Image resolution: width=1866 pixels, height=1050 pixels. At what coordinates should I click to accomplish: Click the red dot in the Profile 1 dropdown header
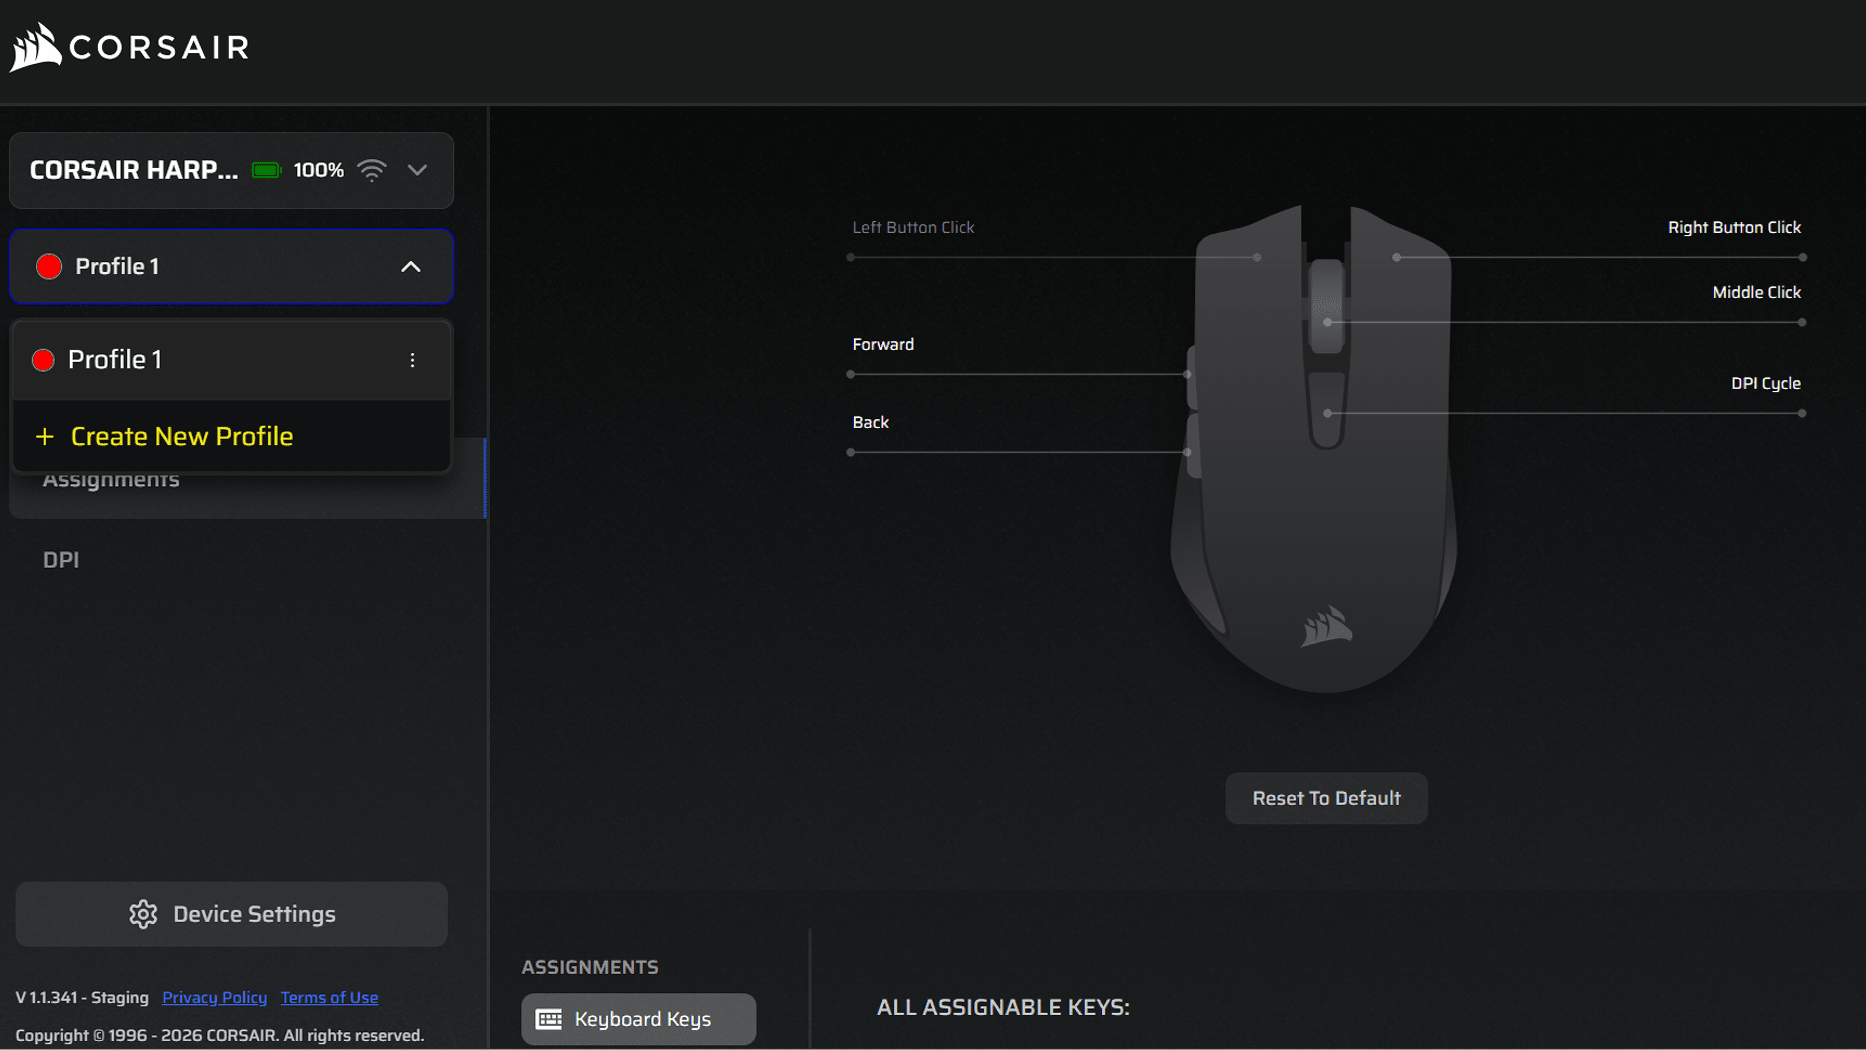[x=49, y=267]
